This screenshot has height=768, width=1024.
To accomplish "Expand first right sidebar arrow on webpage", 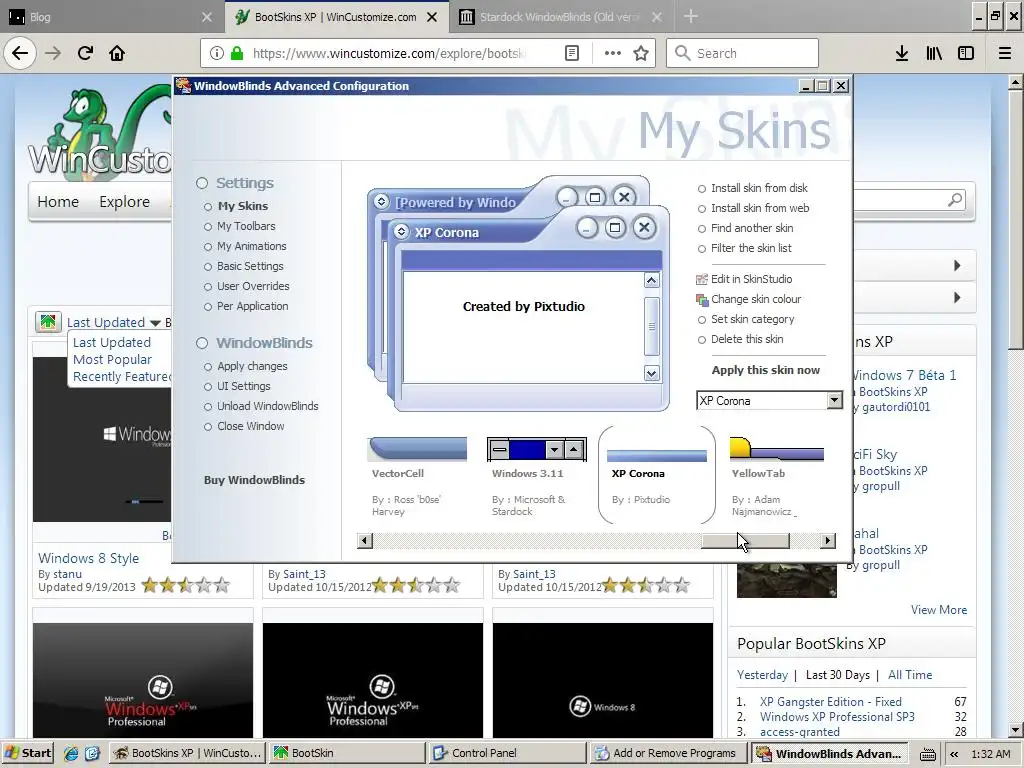I will [957, 265].
